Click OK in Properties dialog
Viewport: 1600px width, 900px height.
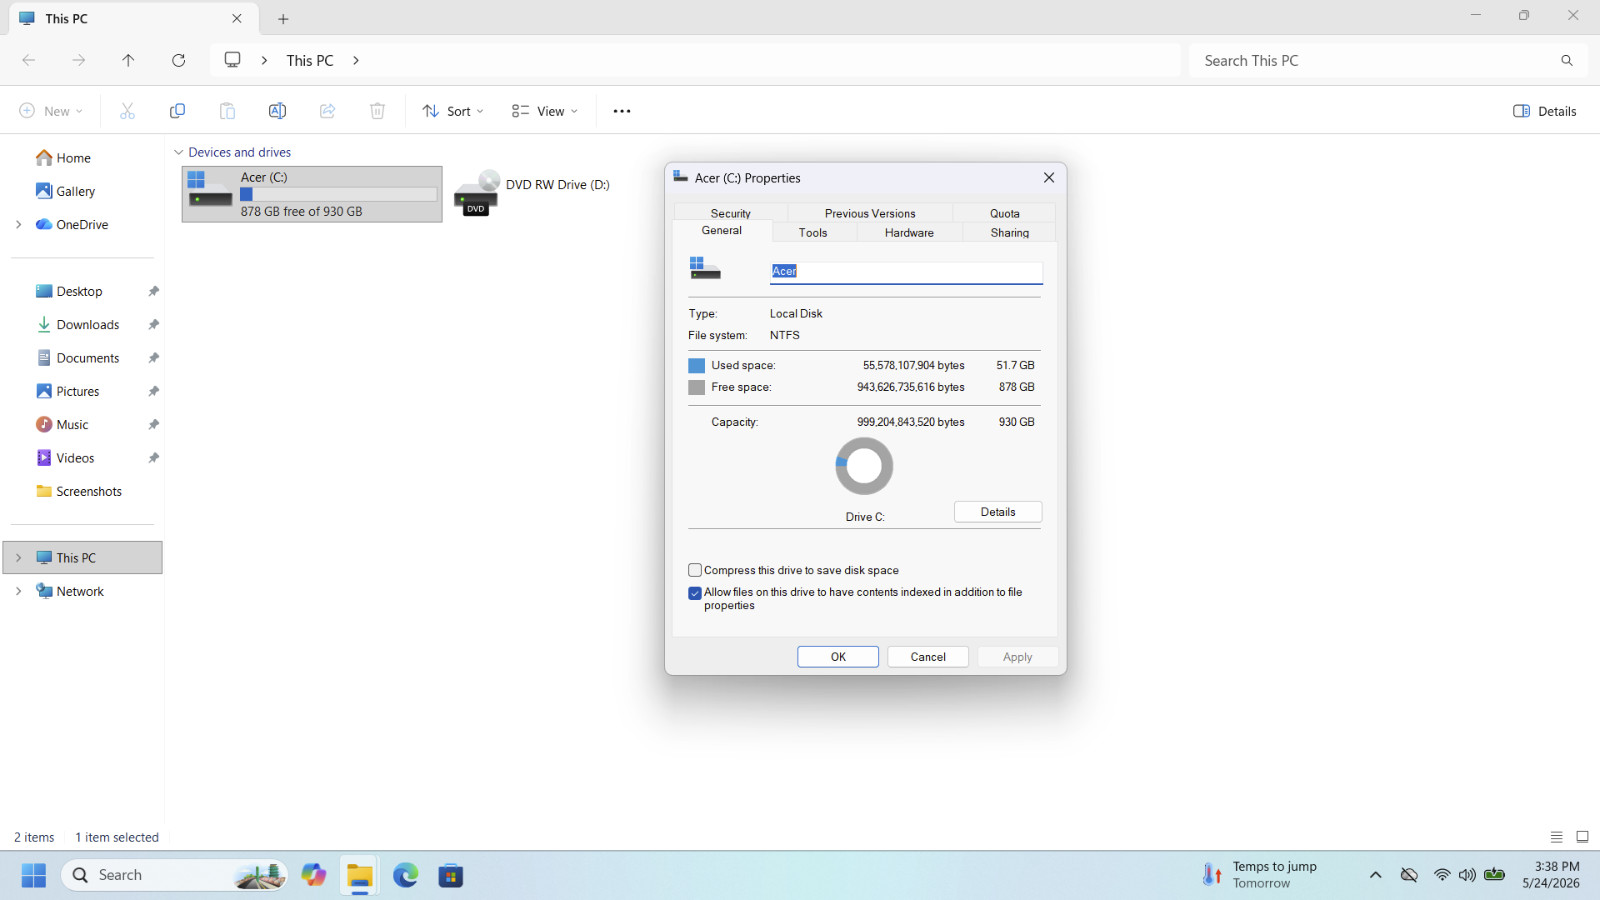(x=838, y=657)
